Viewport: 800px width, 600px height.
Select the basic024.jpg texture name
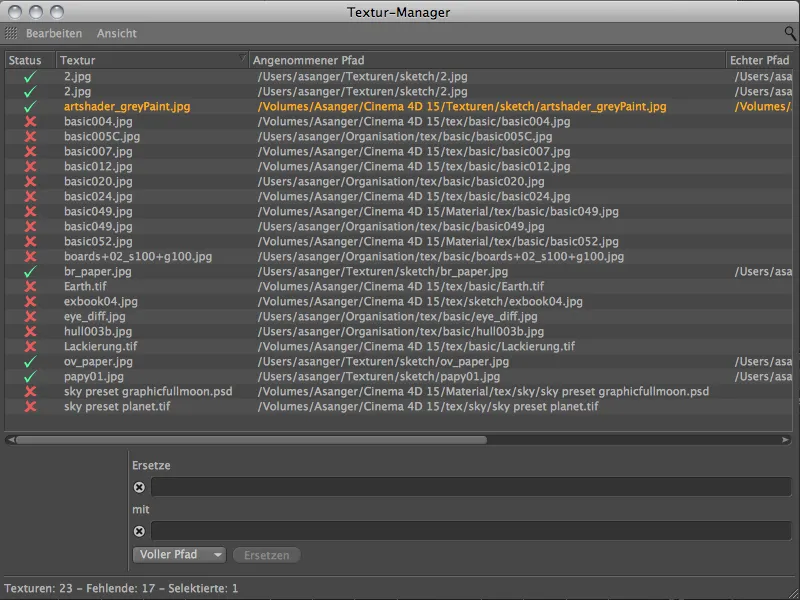pos(98,196)
